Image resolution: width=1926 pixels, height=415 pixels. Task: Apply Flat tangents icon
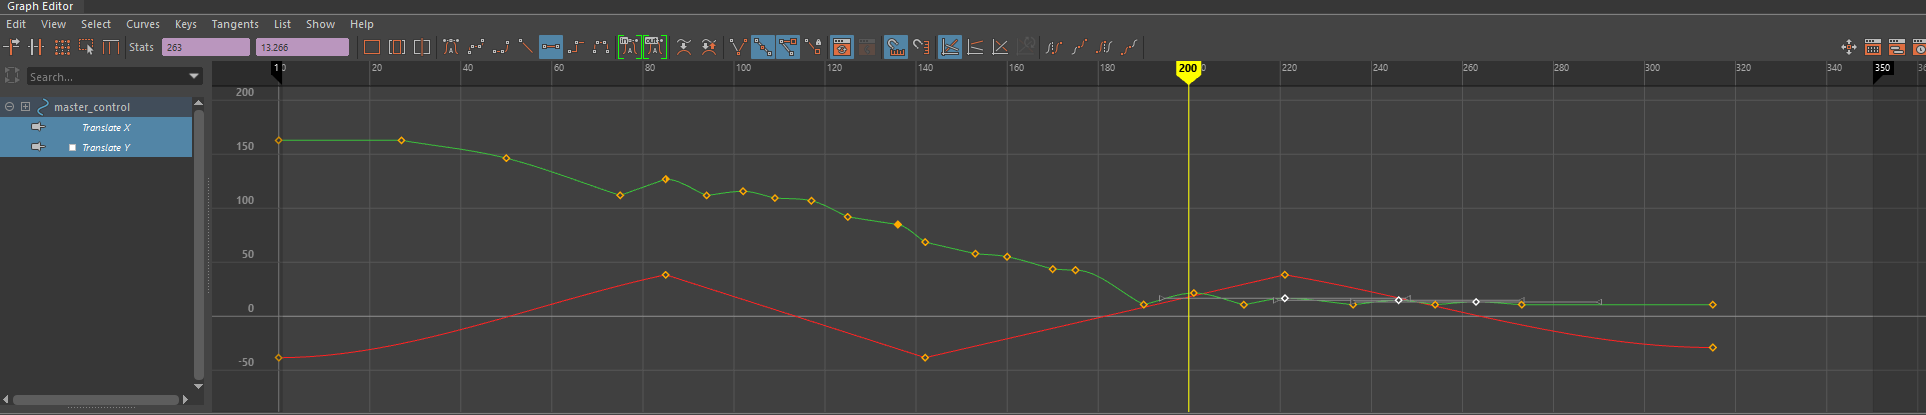pyautogui.click(x=551, y=47)
